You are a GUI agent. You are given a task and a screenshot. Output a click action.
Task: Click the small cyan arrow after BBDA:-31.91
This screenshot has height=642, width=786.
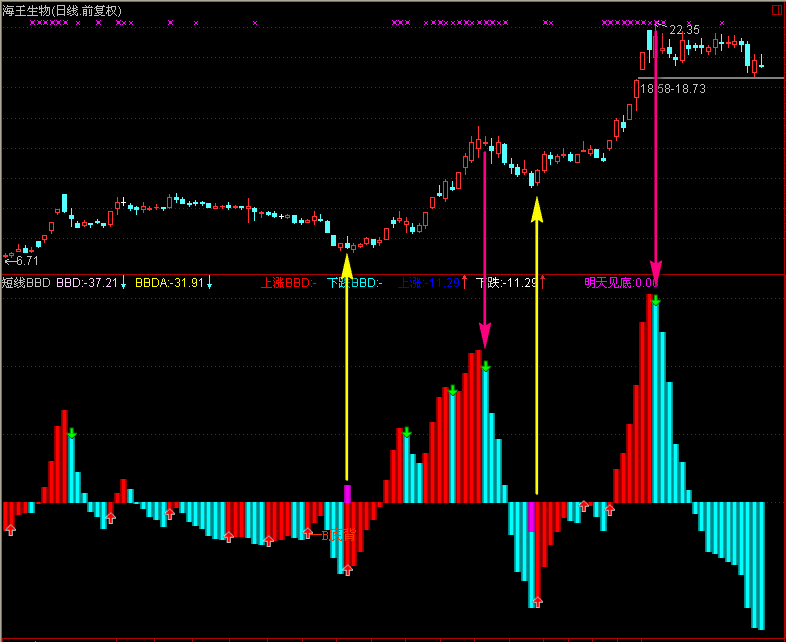210,283
